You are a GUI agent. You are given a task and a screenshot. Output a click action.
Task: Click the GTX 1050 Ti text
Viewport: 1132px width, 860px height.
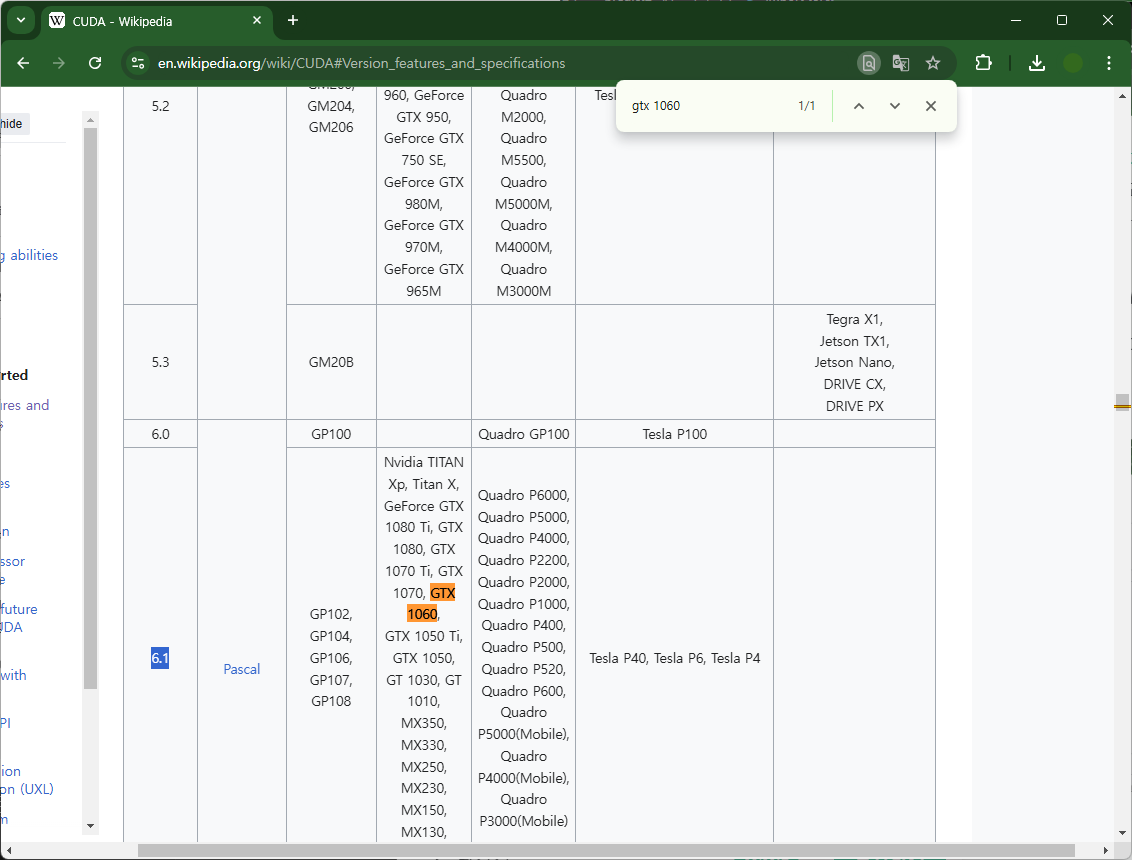coord(424,636)
